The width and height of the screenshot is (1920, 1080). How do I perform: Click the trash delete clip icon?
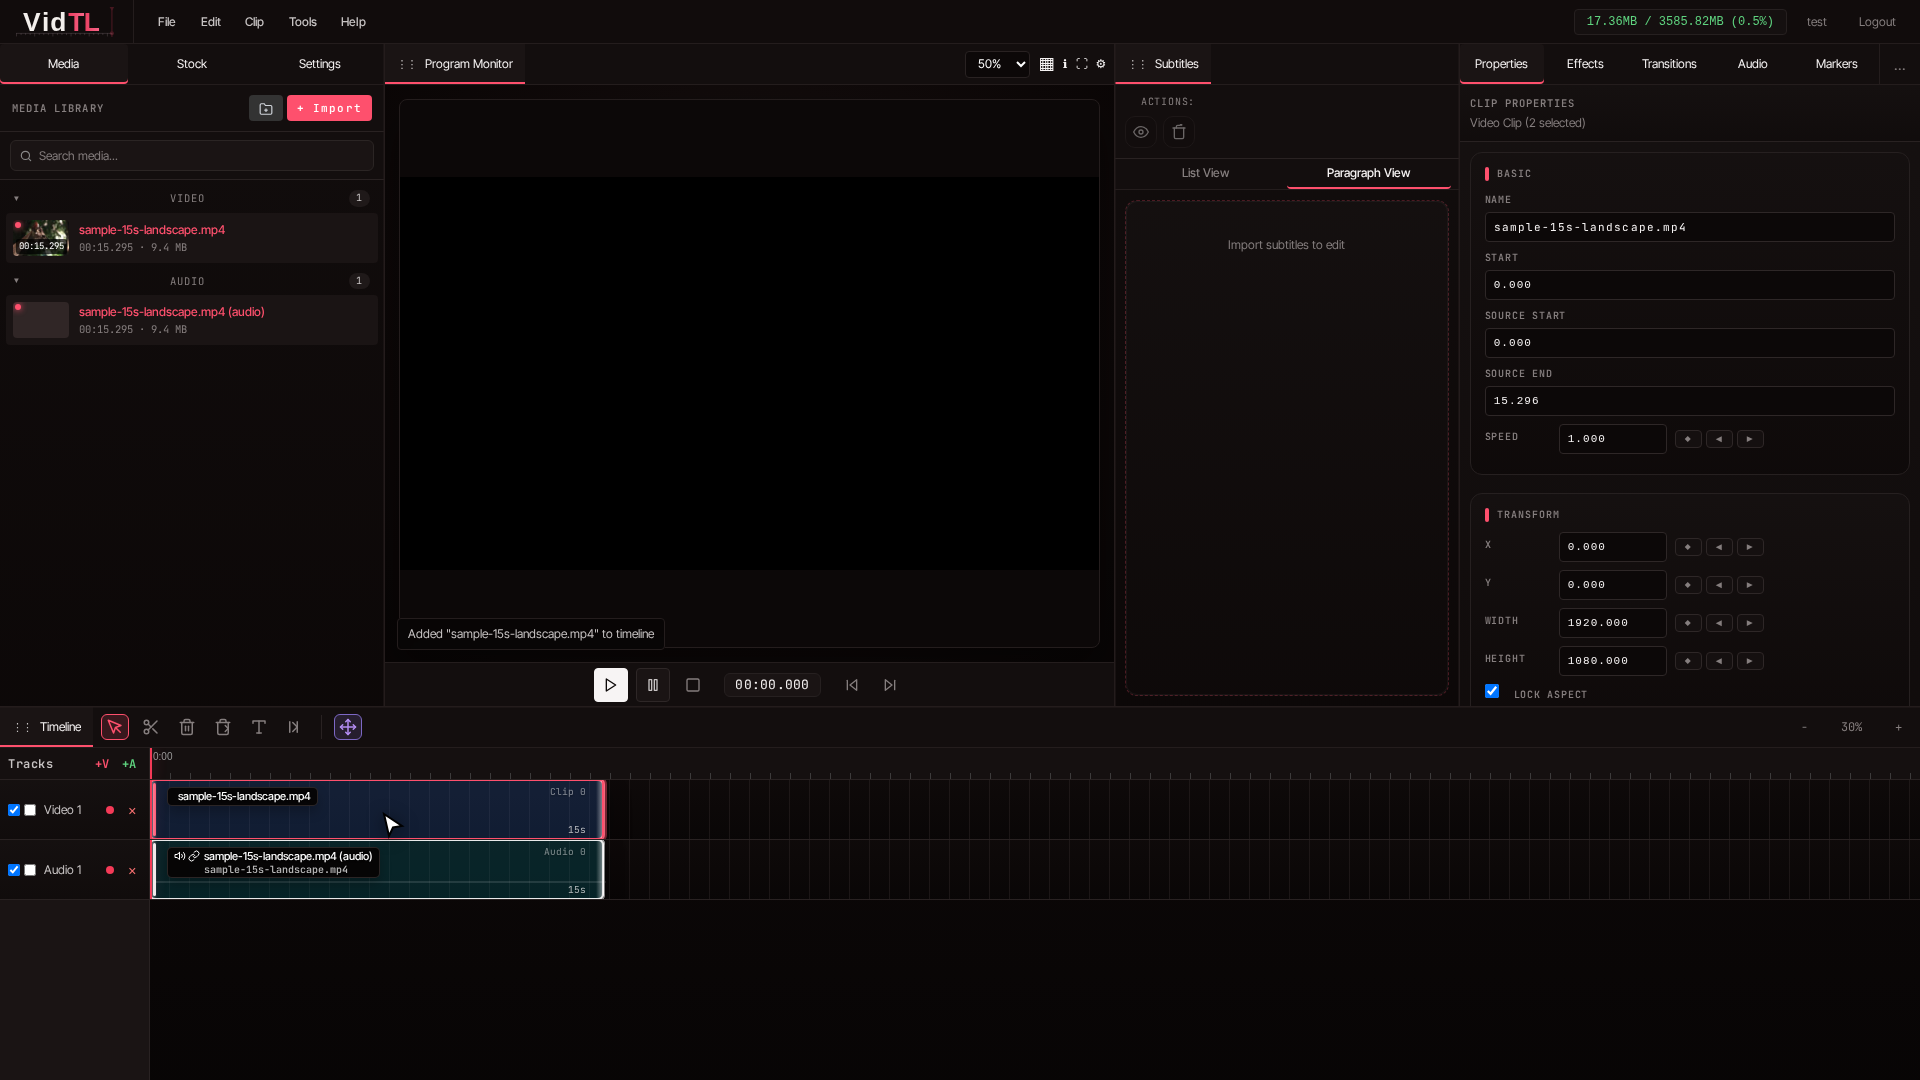tap(187, 727)
